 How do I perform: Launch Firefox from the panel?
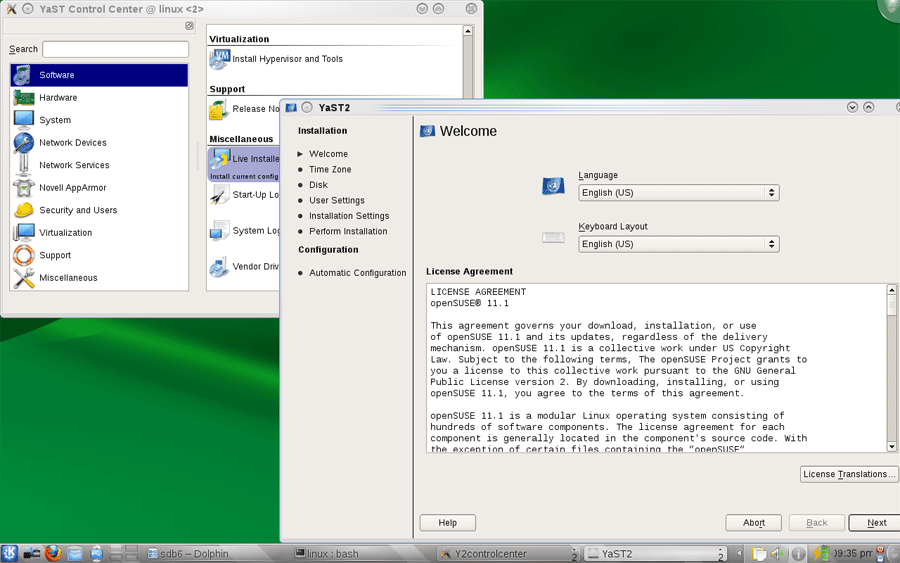click(53, 553)
